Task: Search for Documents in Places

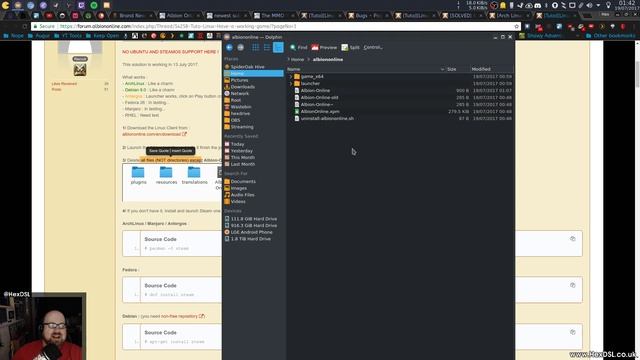Action: pyautogui.click(x=253, y=181)
